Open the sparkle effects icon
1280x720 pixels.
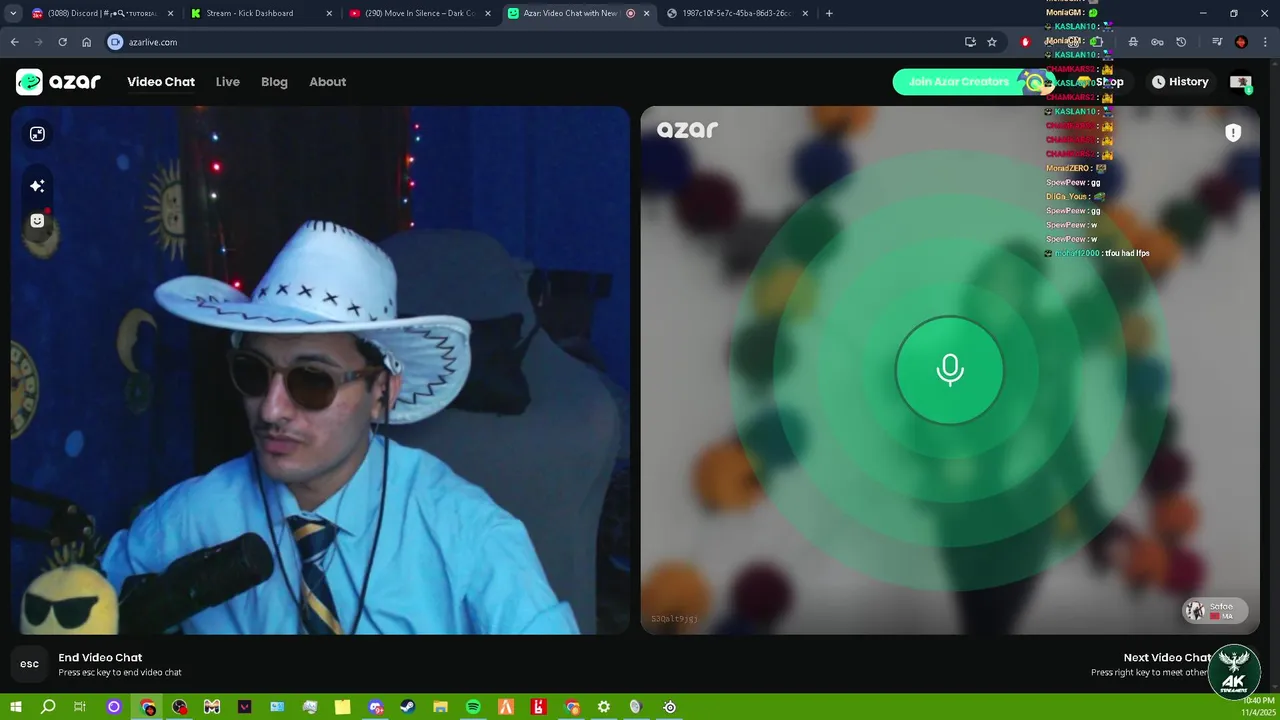[37, 186]
